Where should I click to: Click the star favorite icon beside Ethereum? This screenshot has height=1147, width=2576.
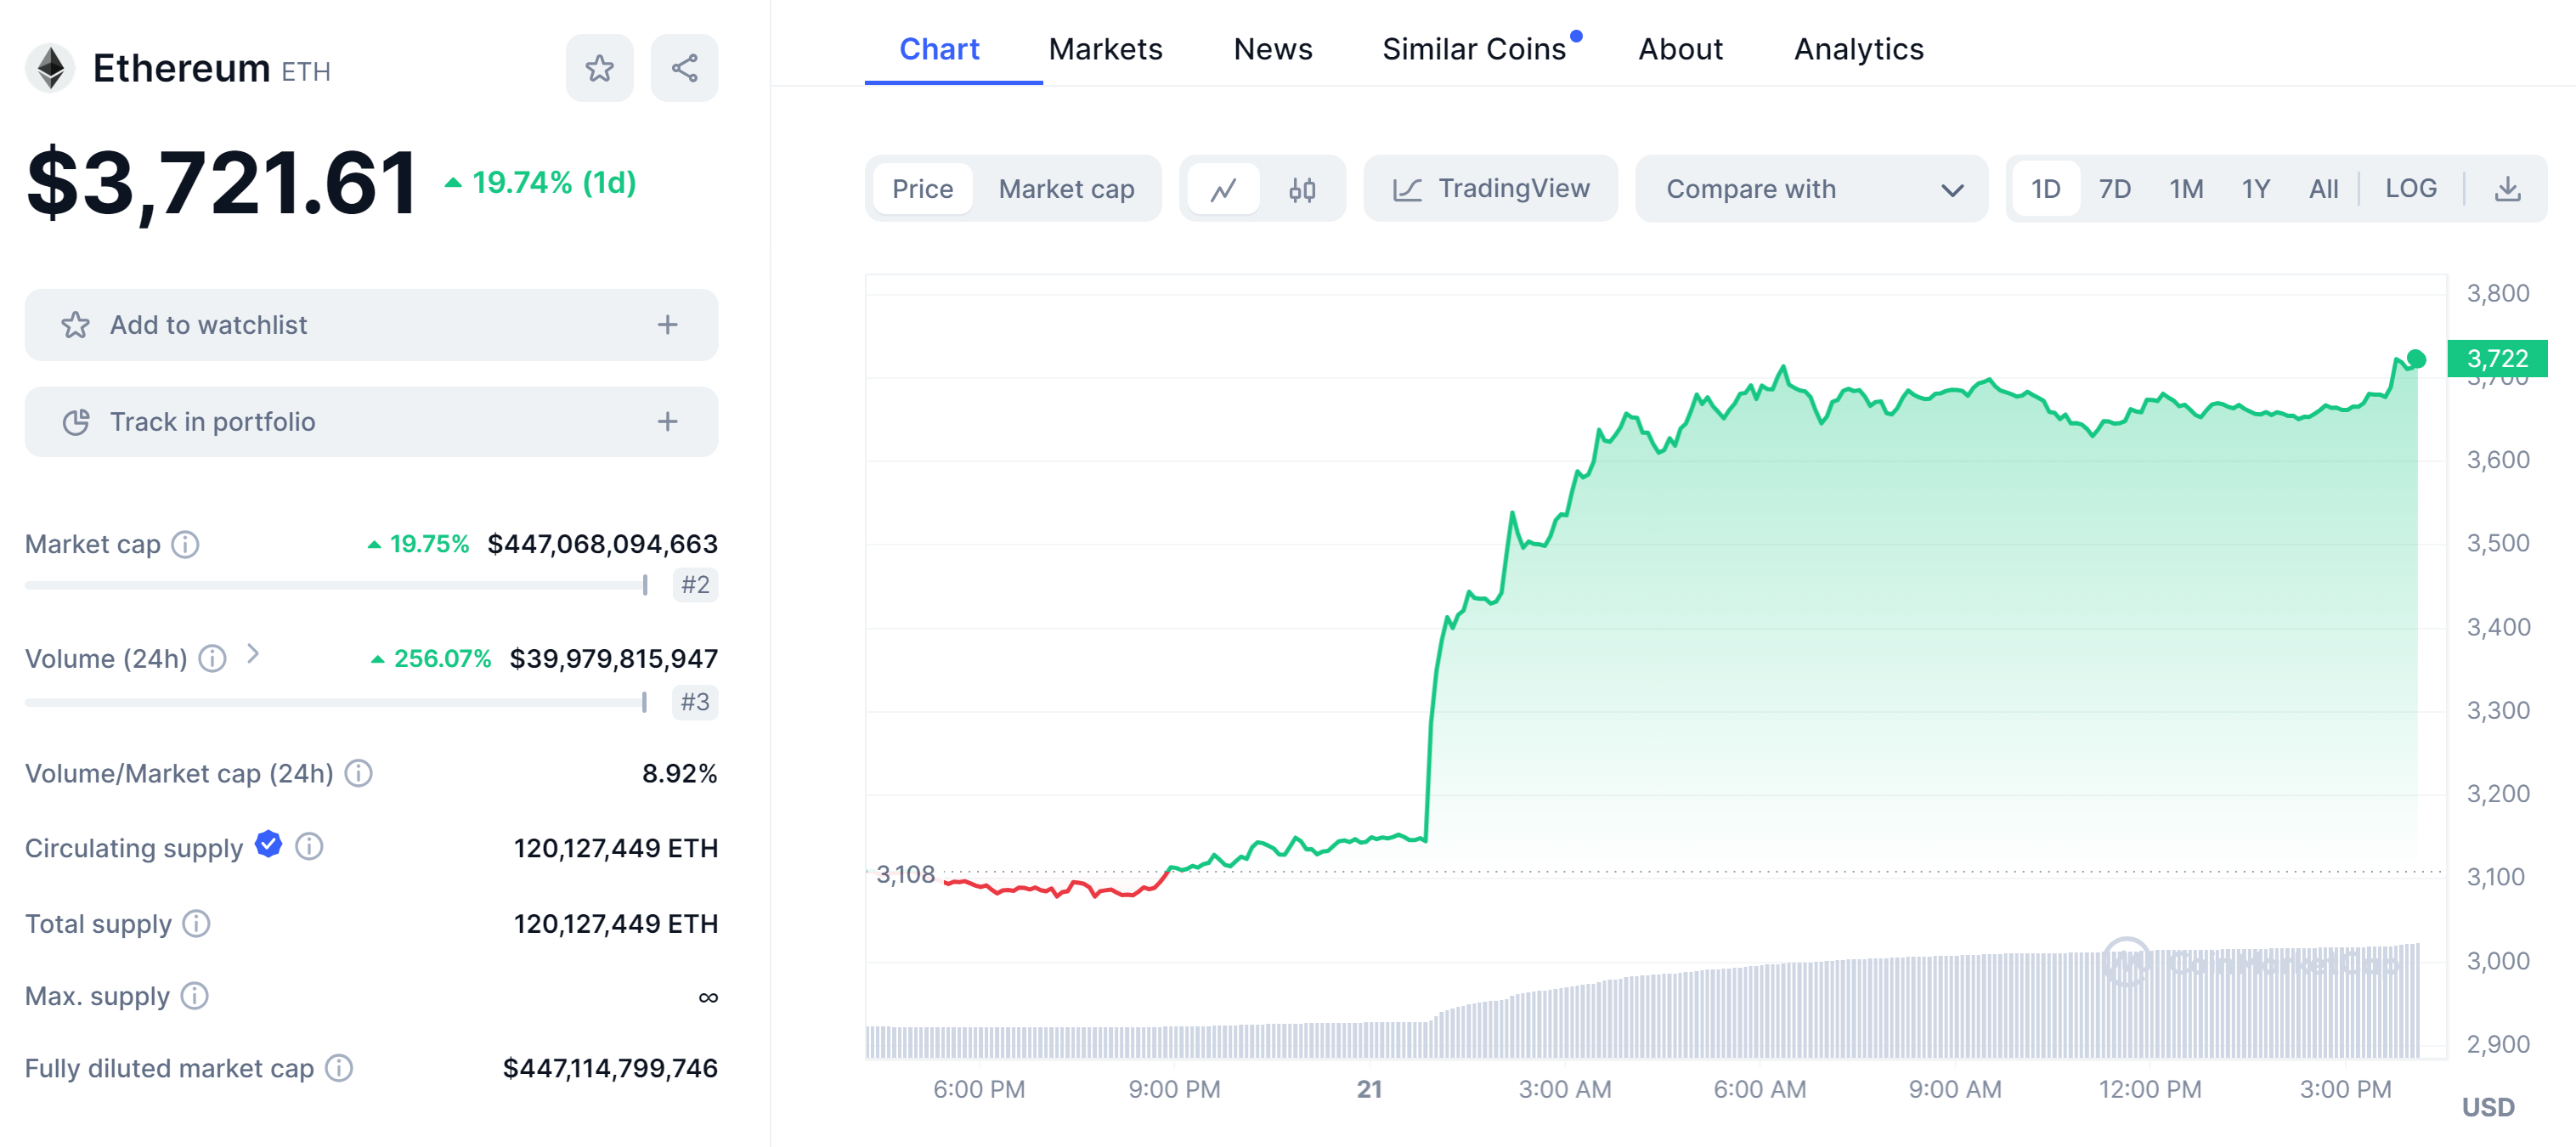[x=599, y=68]
